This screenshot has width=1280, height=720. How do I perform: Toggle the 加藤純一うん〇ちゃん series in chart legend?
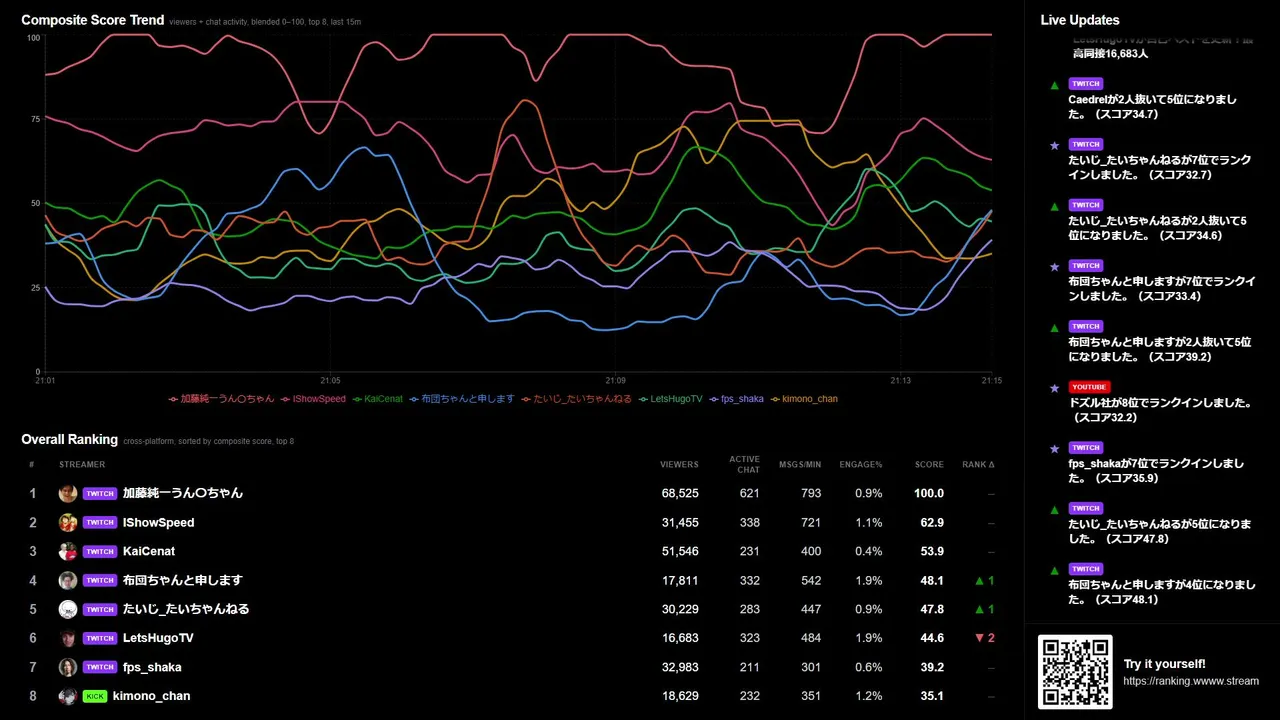pyautogui.click(x=221, y=399)
